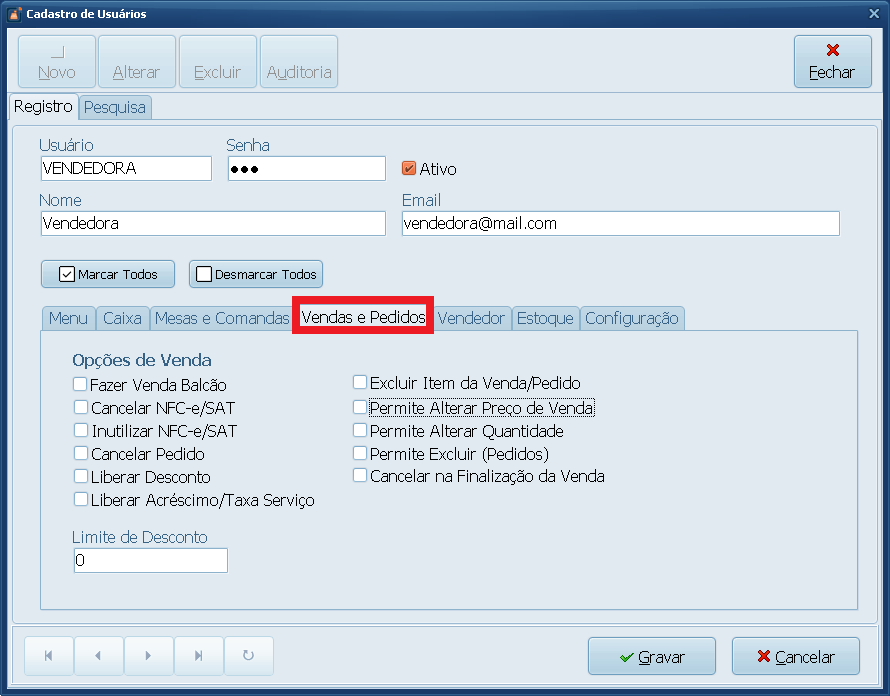This screenshot has height=696, width=890.
Task: Switch to the Pesquisa tab
Action: 115,107
